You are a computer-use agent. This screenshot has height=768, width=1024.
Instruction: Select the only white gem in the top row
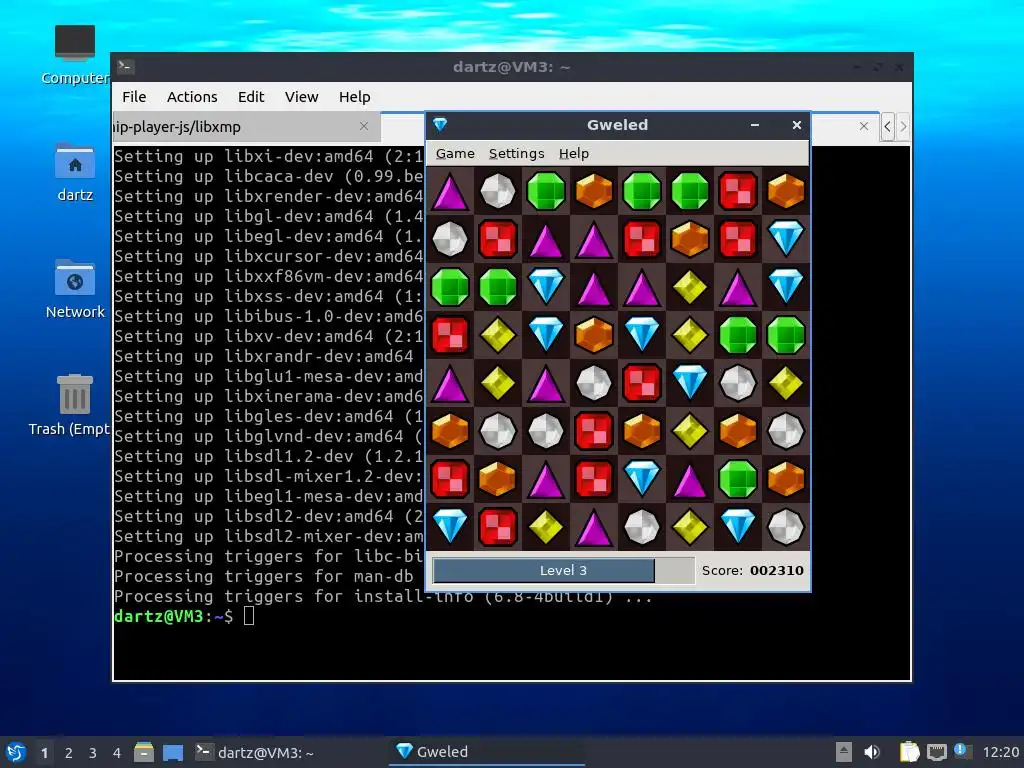pos(498,191)
